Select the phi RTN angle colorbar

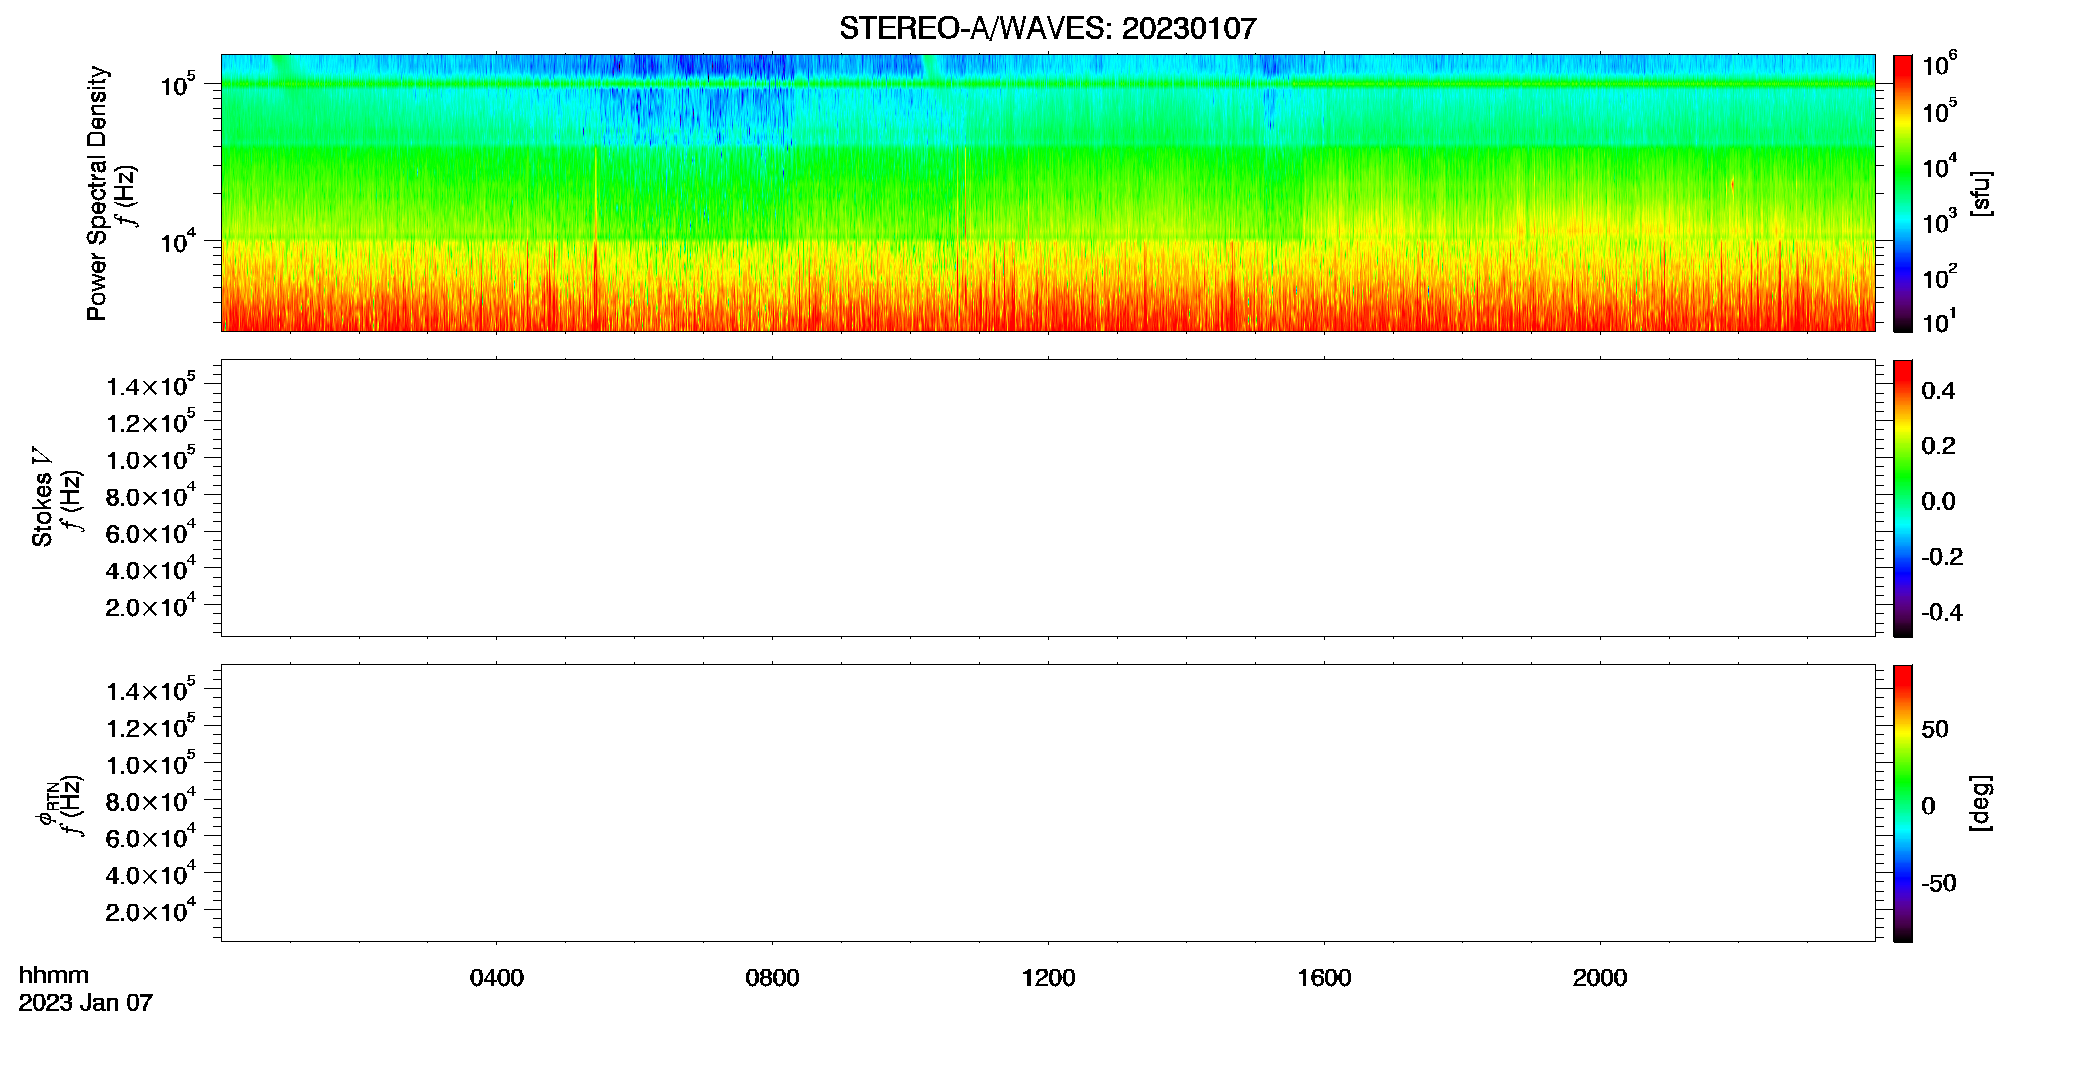coord(1903,803)
